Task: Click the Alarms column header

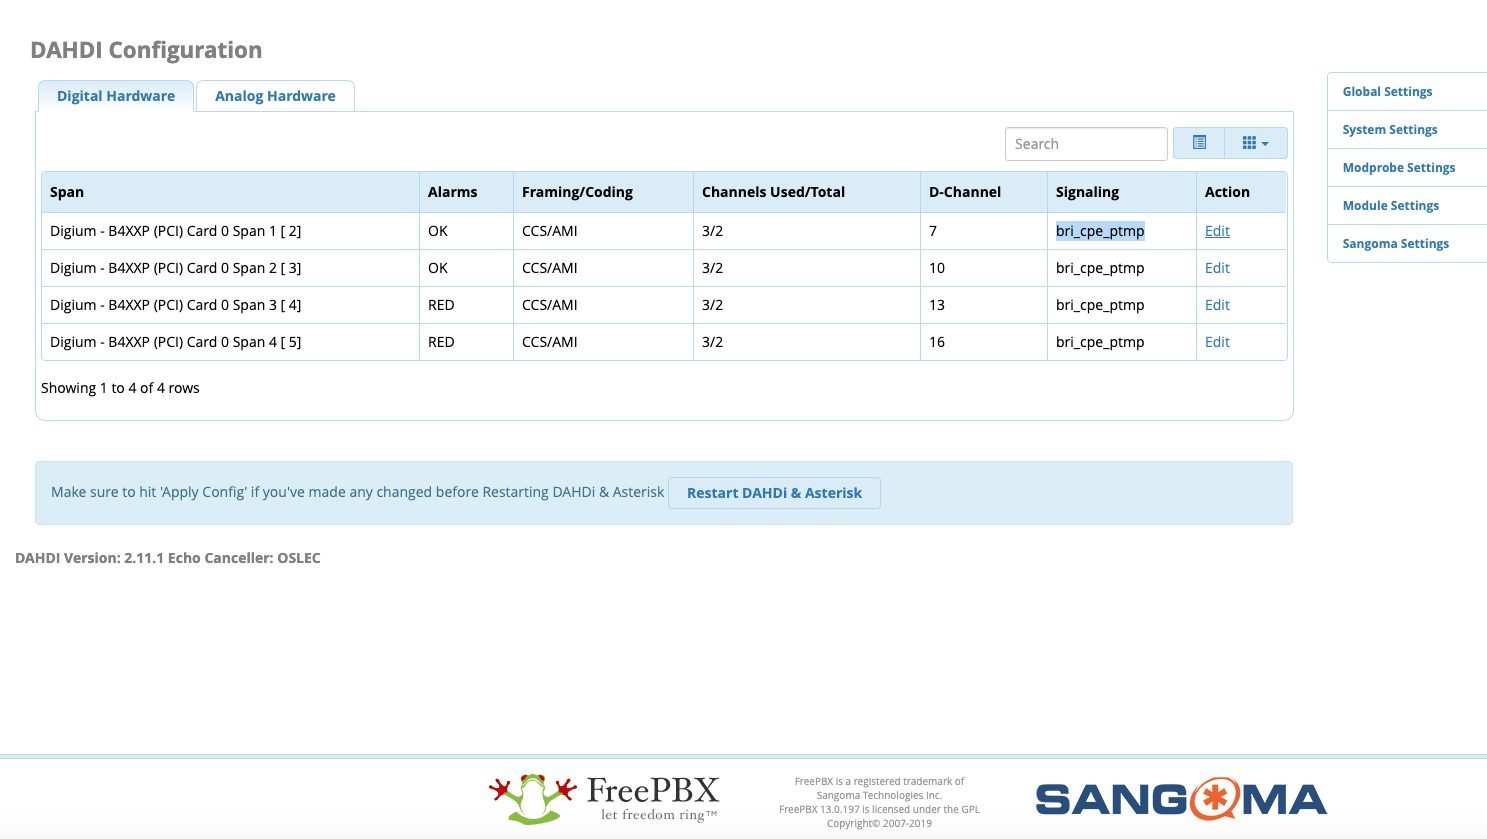Action: pyautogui.click(x=452, y=192)
